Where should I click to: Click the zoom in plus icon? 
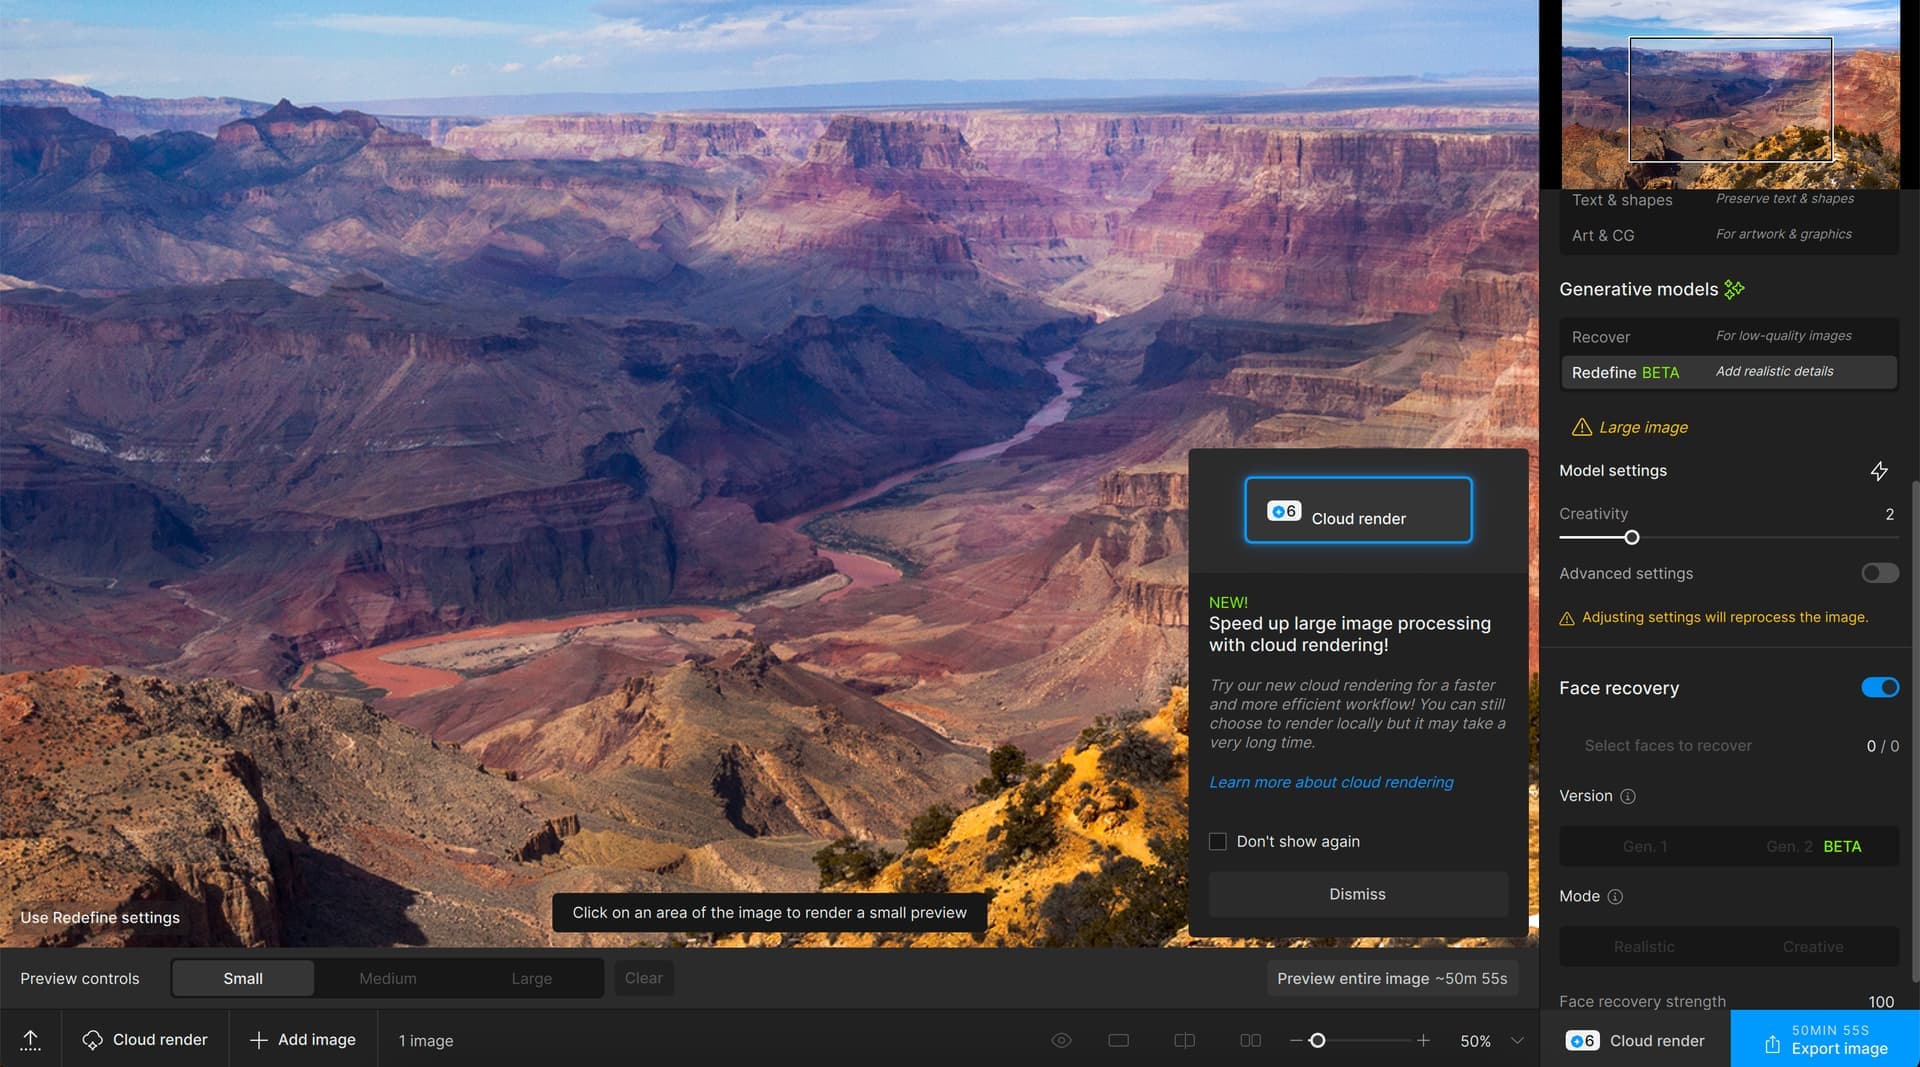(1423, 1040)
